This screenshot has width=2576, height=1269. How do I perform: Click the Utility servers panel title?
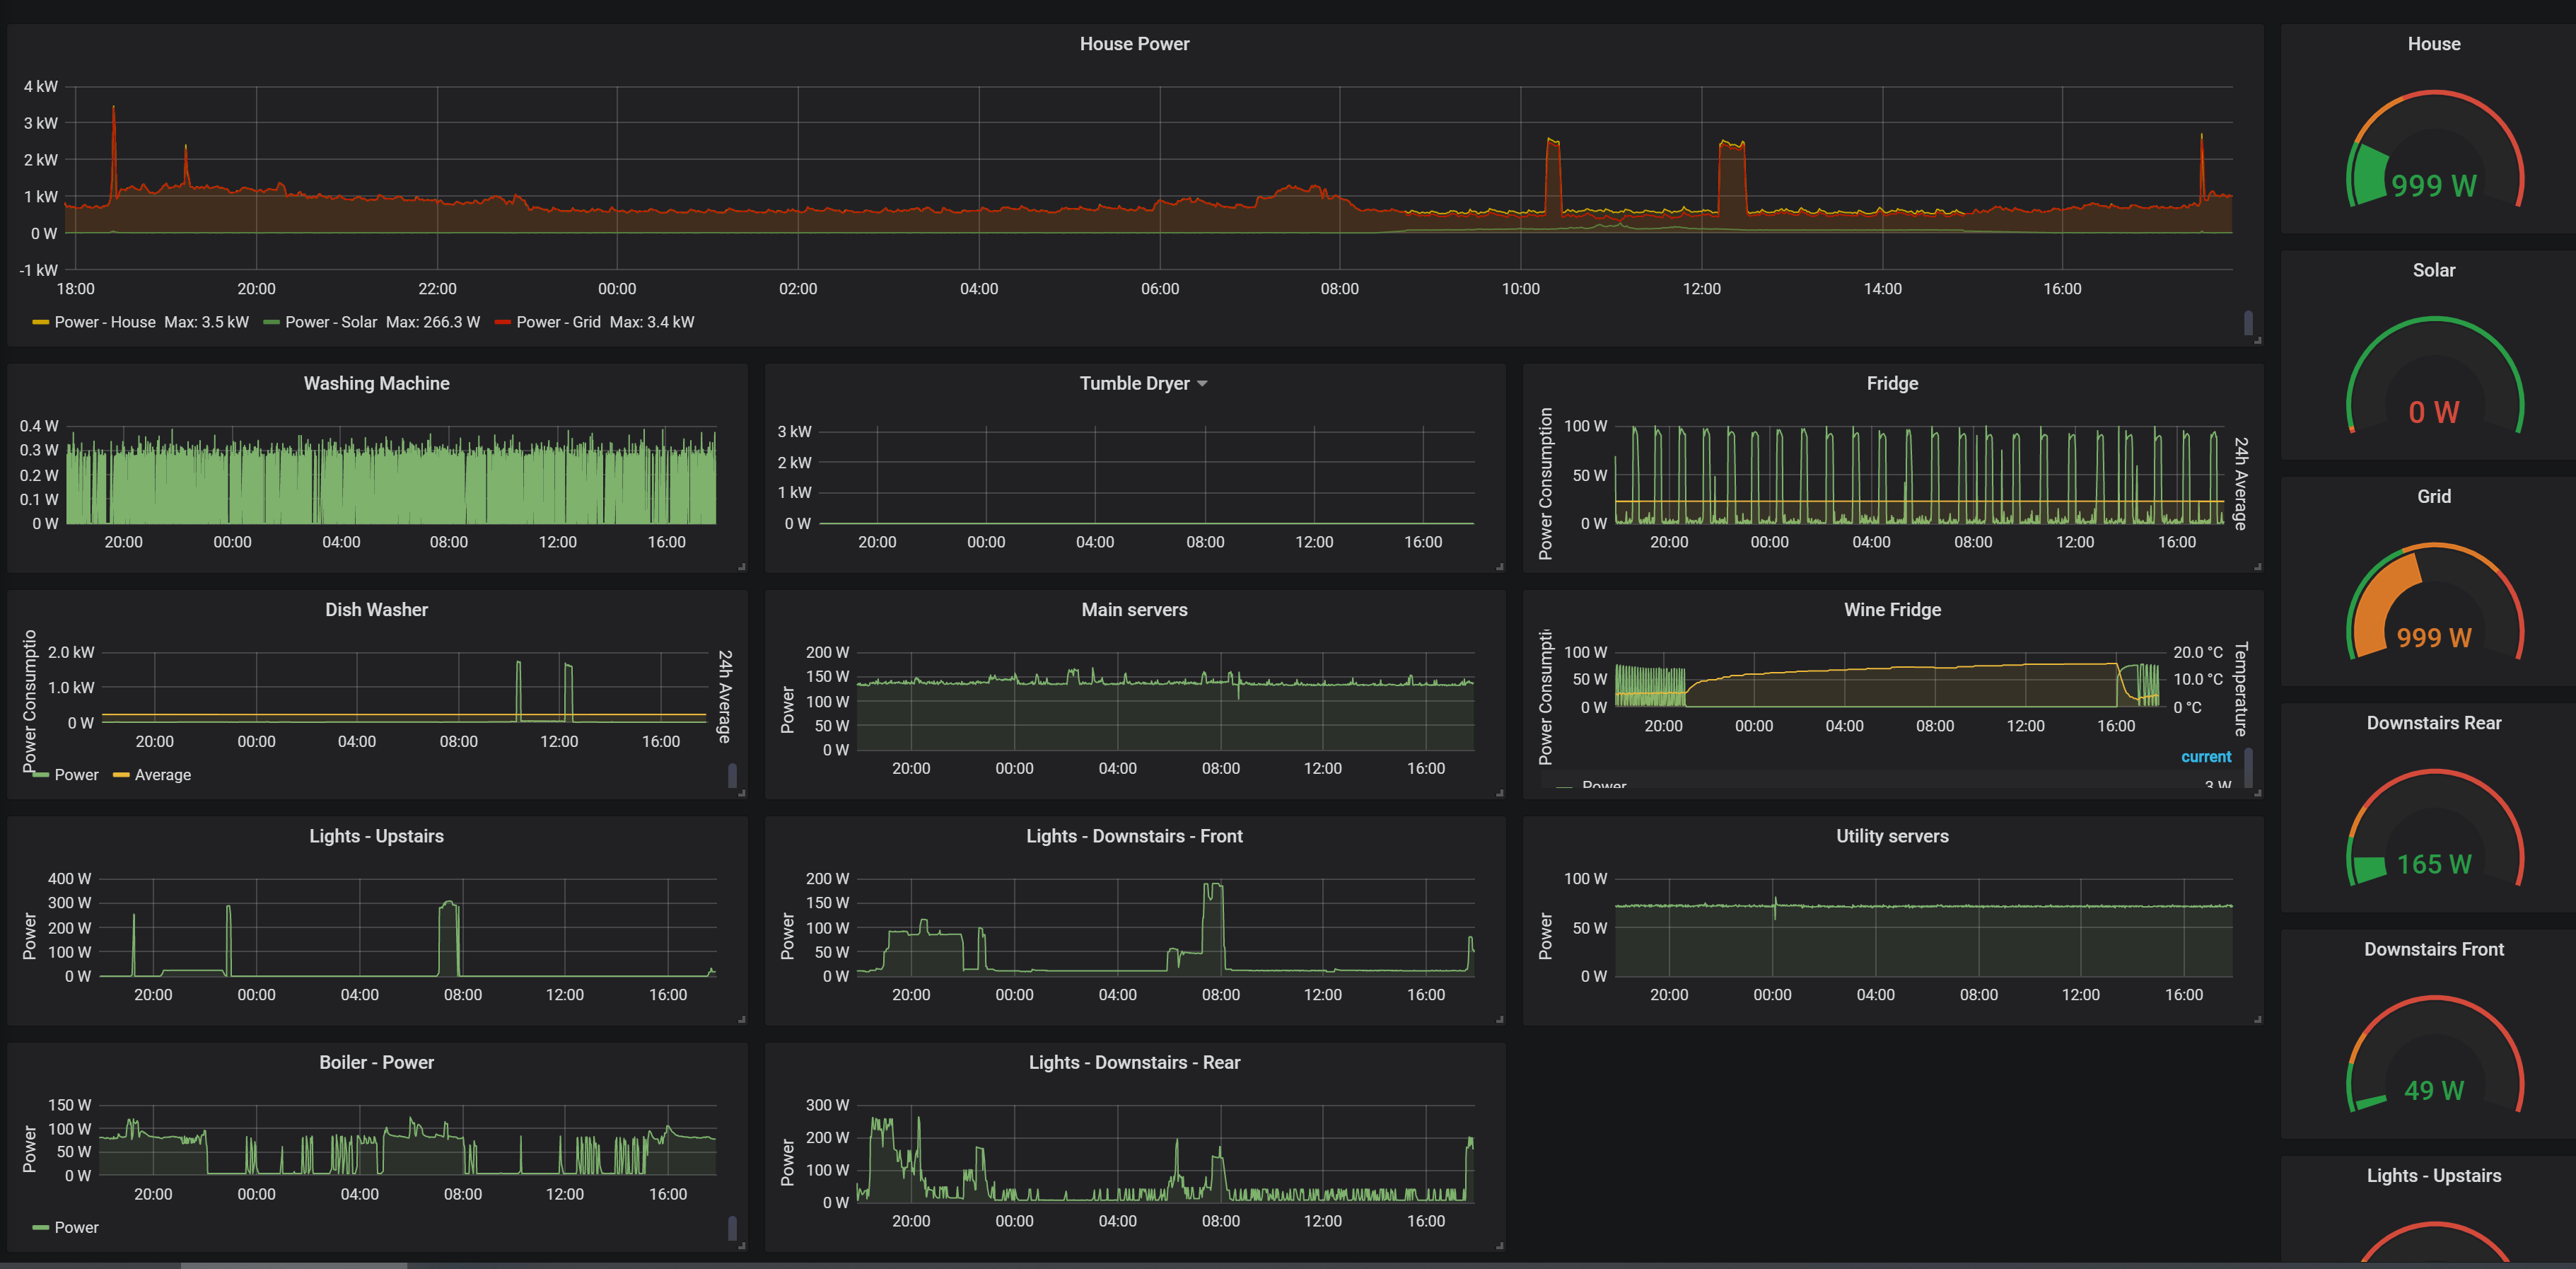[1893, 836]
